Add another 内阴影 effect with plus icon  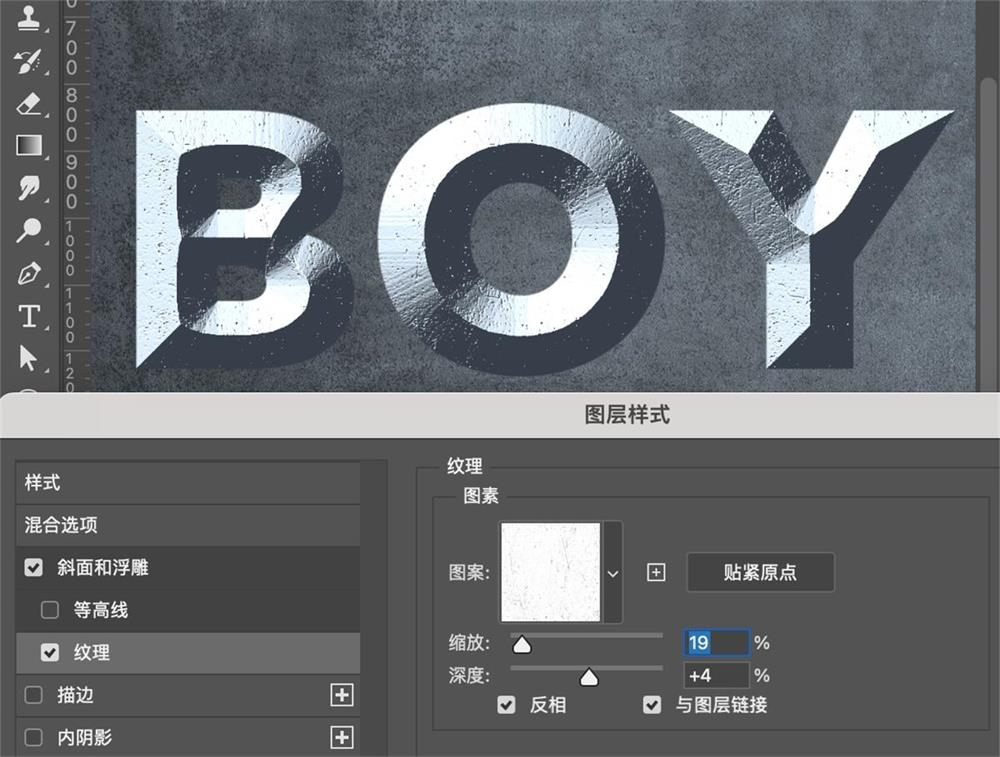(342, 737)
